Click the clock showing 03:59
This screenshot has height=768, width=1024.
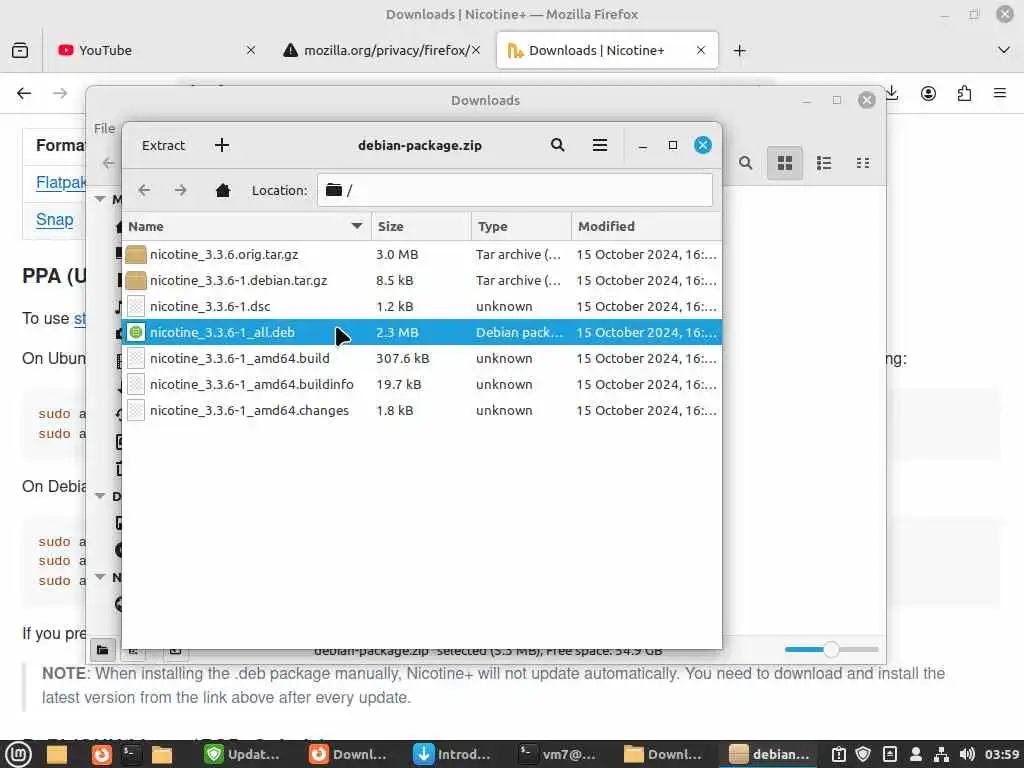tap(1002, 754)
